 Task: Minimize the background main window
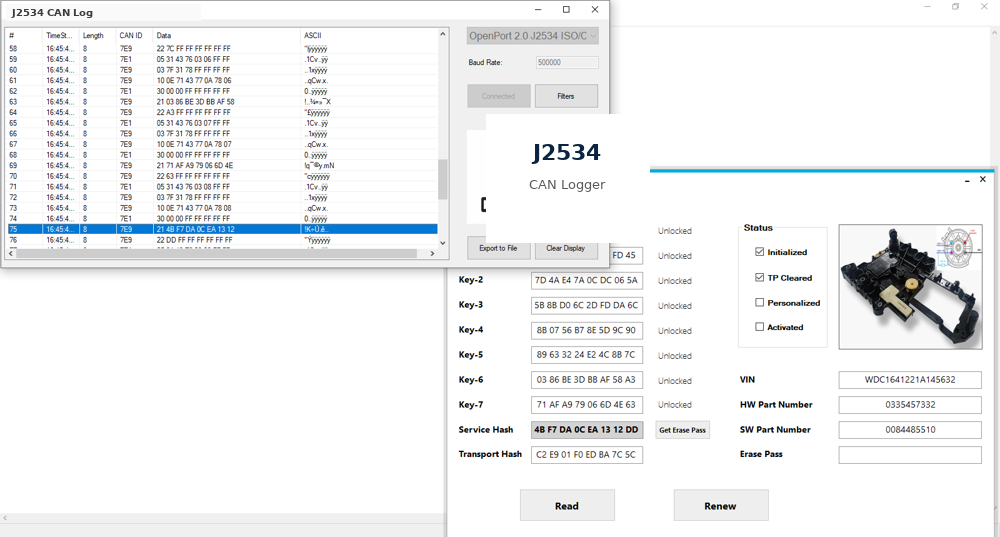click(x=927, y=6)
